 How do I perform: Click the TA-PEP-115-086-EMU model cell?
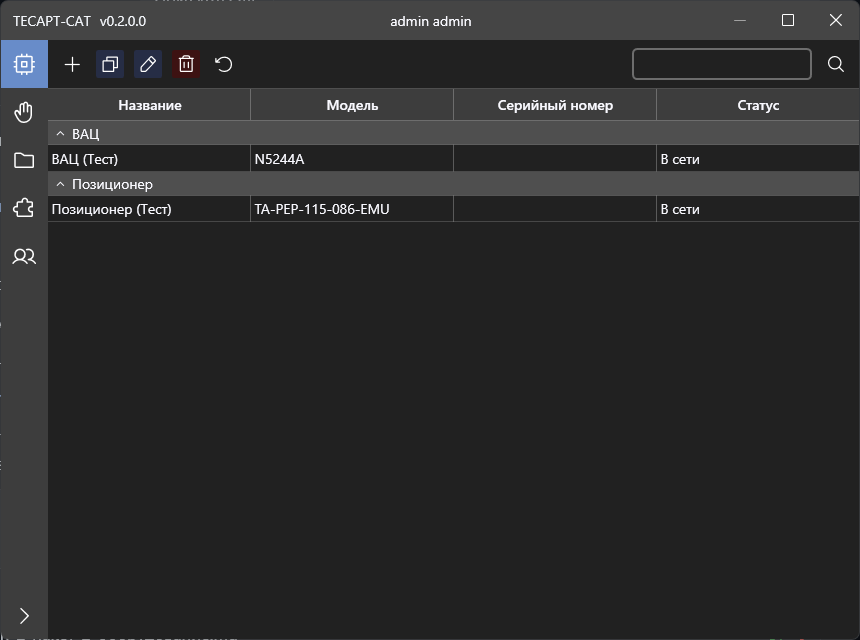click(x=352, y=209)
